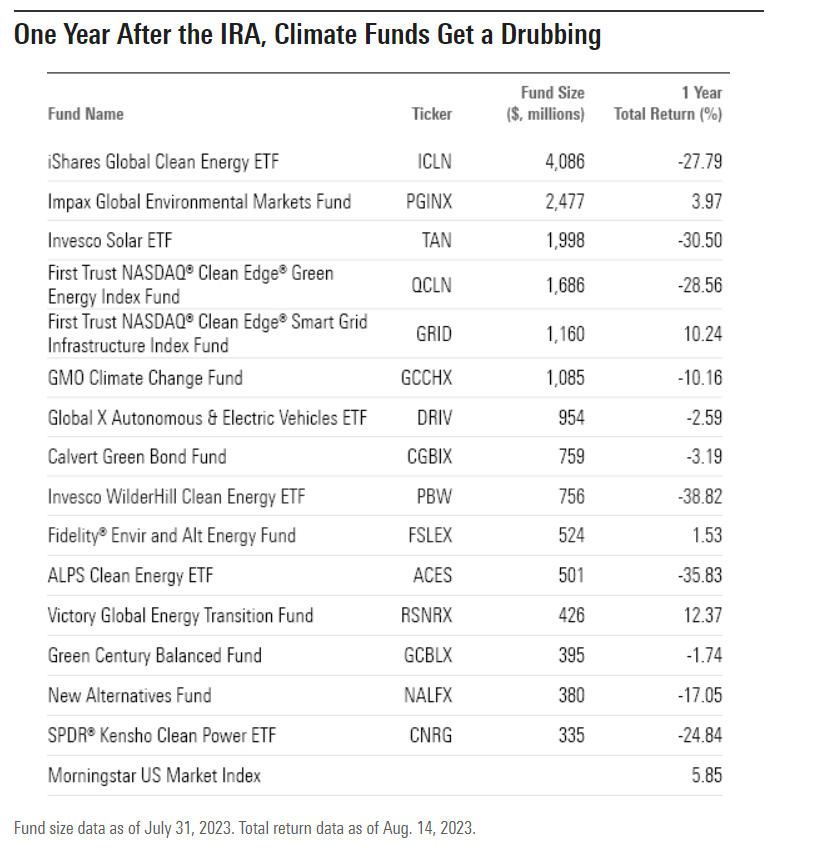Image resolution: width=821 pixels, height=860 pixels.
Task: Click the Calvert Green Bond Fund name
Action: pyautogui.click(x=137, y=457)
